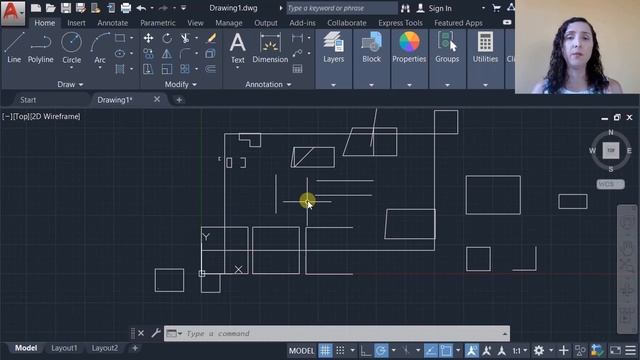The height and width of the screenshot is (360, 640).
Task: Toggle Clean Screen icon in status bar
Action: click(x=615, y=351)
